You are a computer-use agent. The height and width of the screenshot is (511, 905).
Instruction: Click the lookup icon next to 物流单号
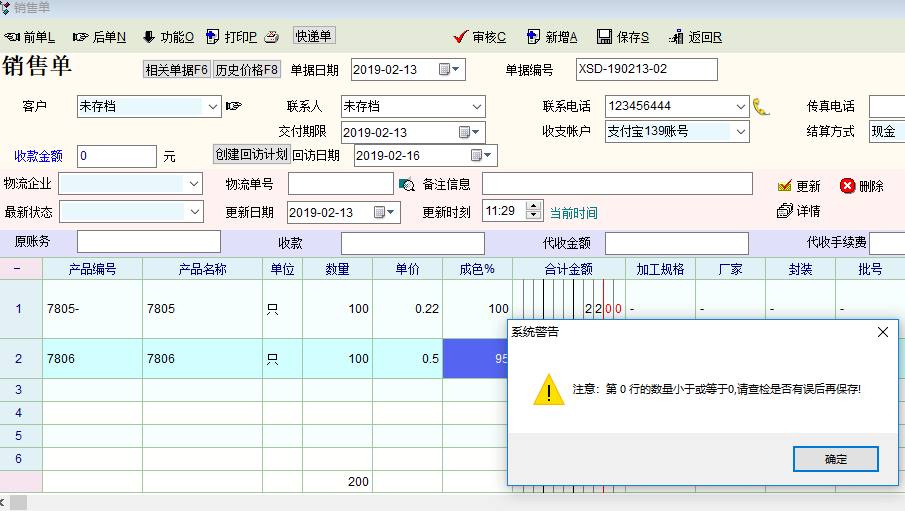coord(406,185)
